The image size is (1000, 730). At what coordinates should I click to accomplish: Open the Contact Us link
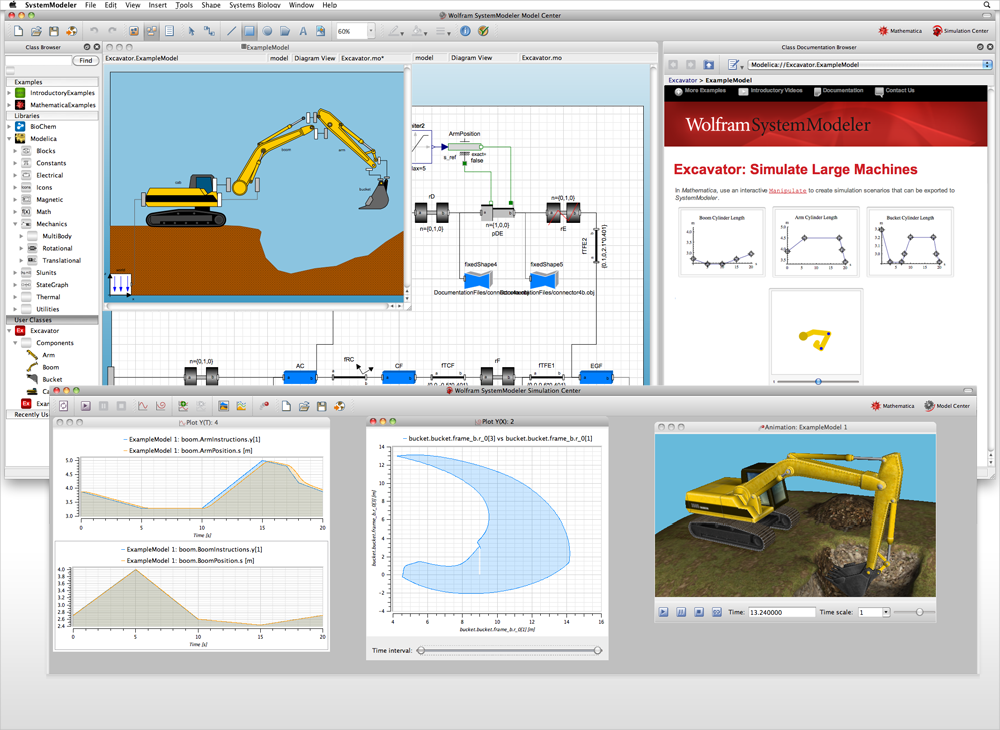[895, 91]
